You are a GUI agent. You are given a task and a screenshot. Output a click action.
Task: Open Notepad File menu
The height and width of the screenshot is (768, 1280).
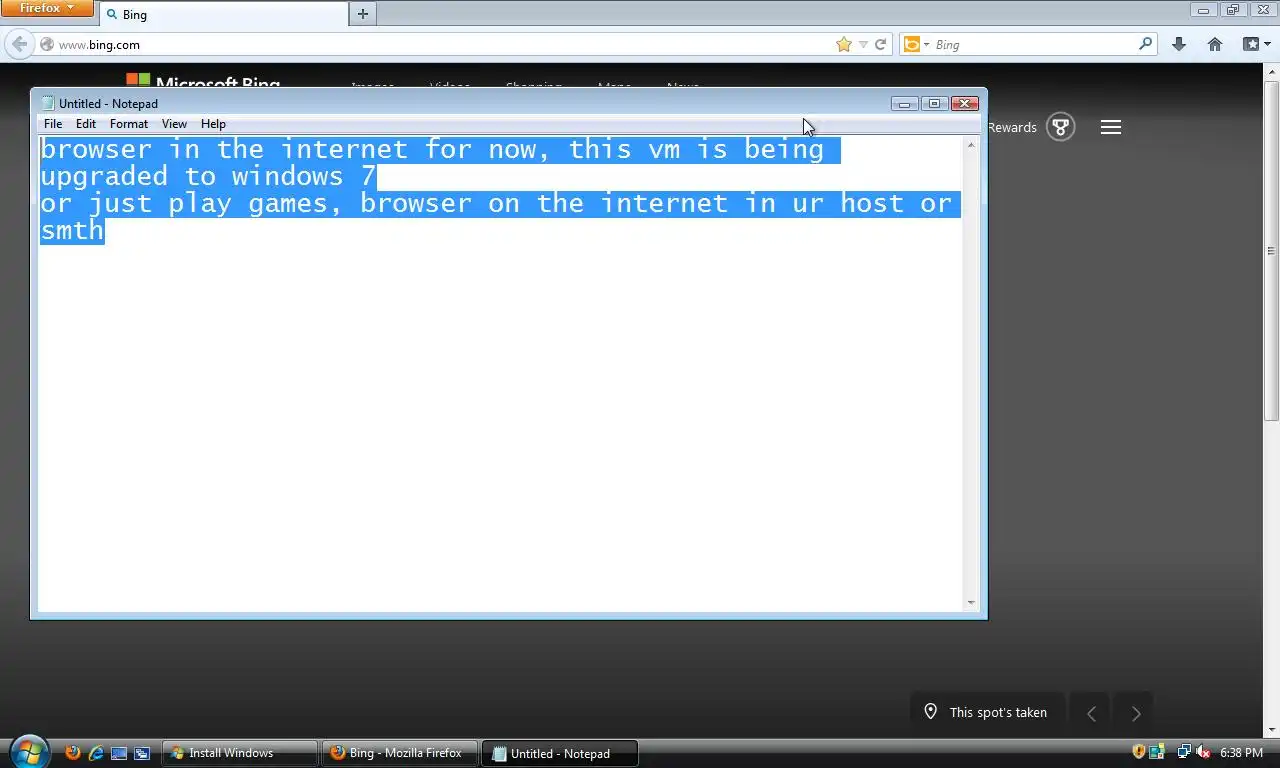coord(53,124)
